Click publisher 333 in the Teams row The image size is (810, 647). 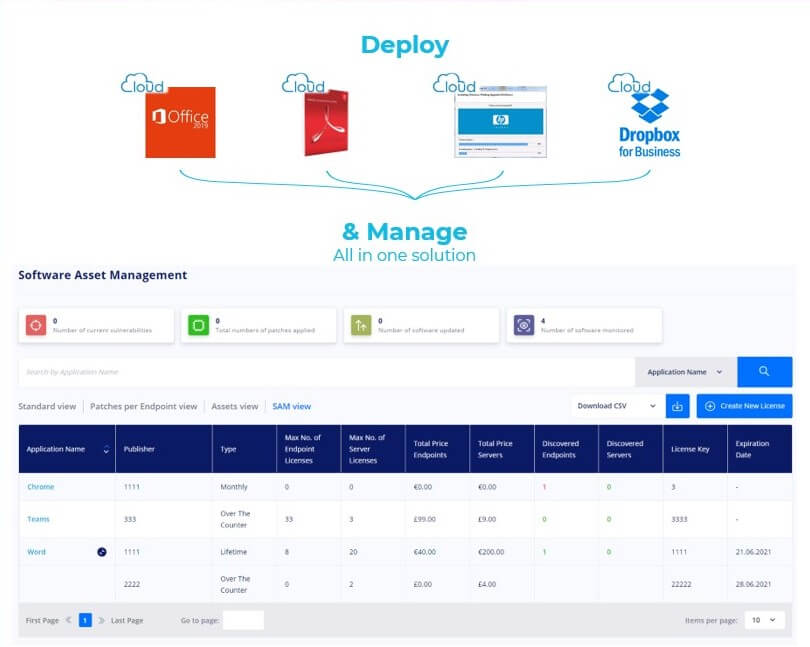[130, 519]
